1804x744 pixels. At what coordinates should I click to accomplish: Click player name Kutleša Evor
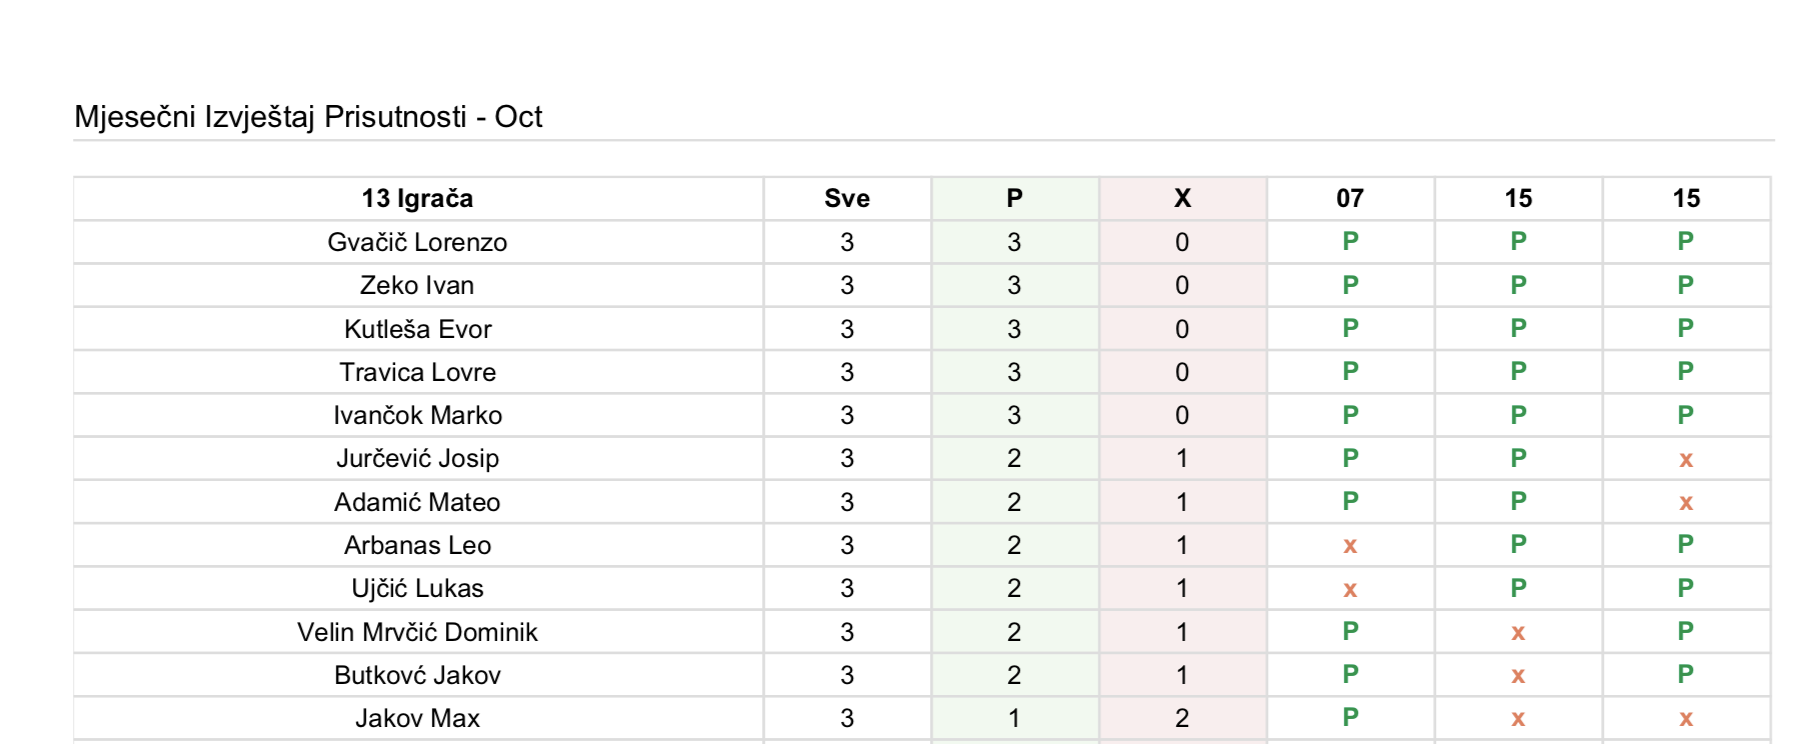pyautogui.click(x=417, y=329)
